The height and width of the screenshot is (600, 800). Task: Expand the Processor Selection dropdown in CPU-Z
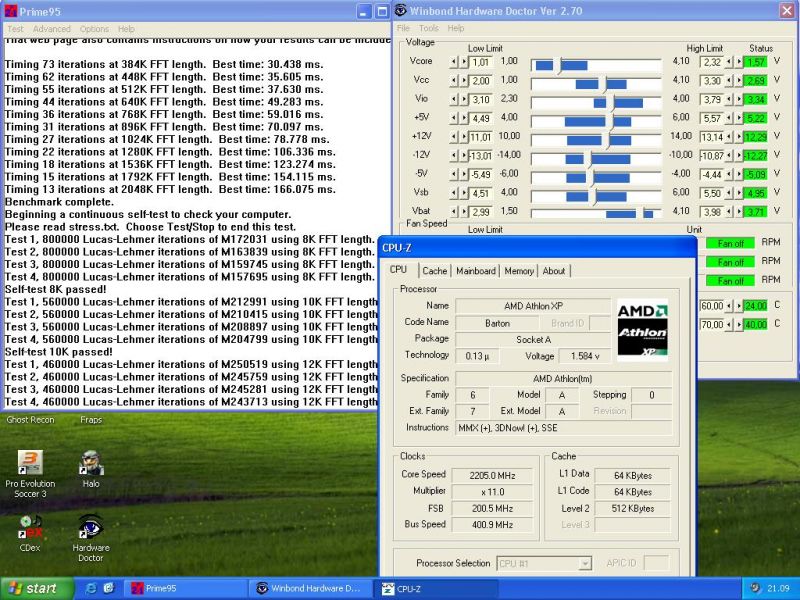pos(585,564)
